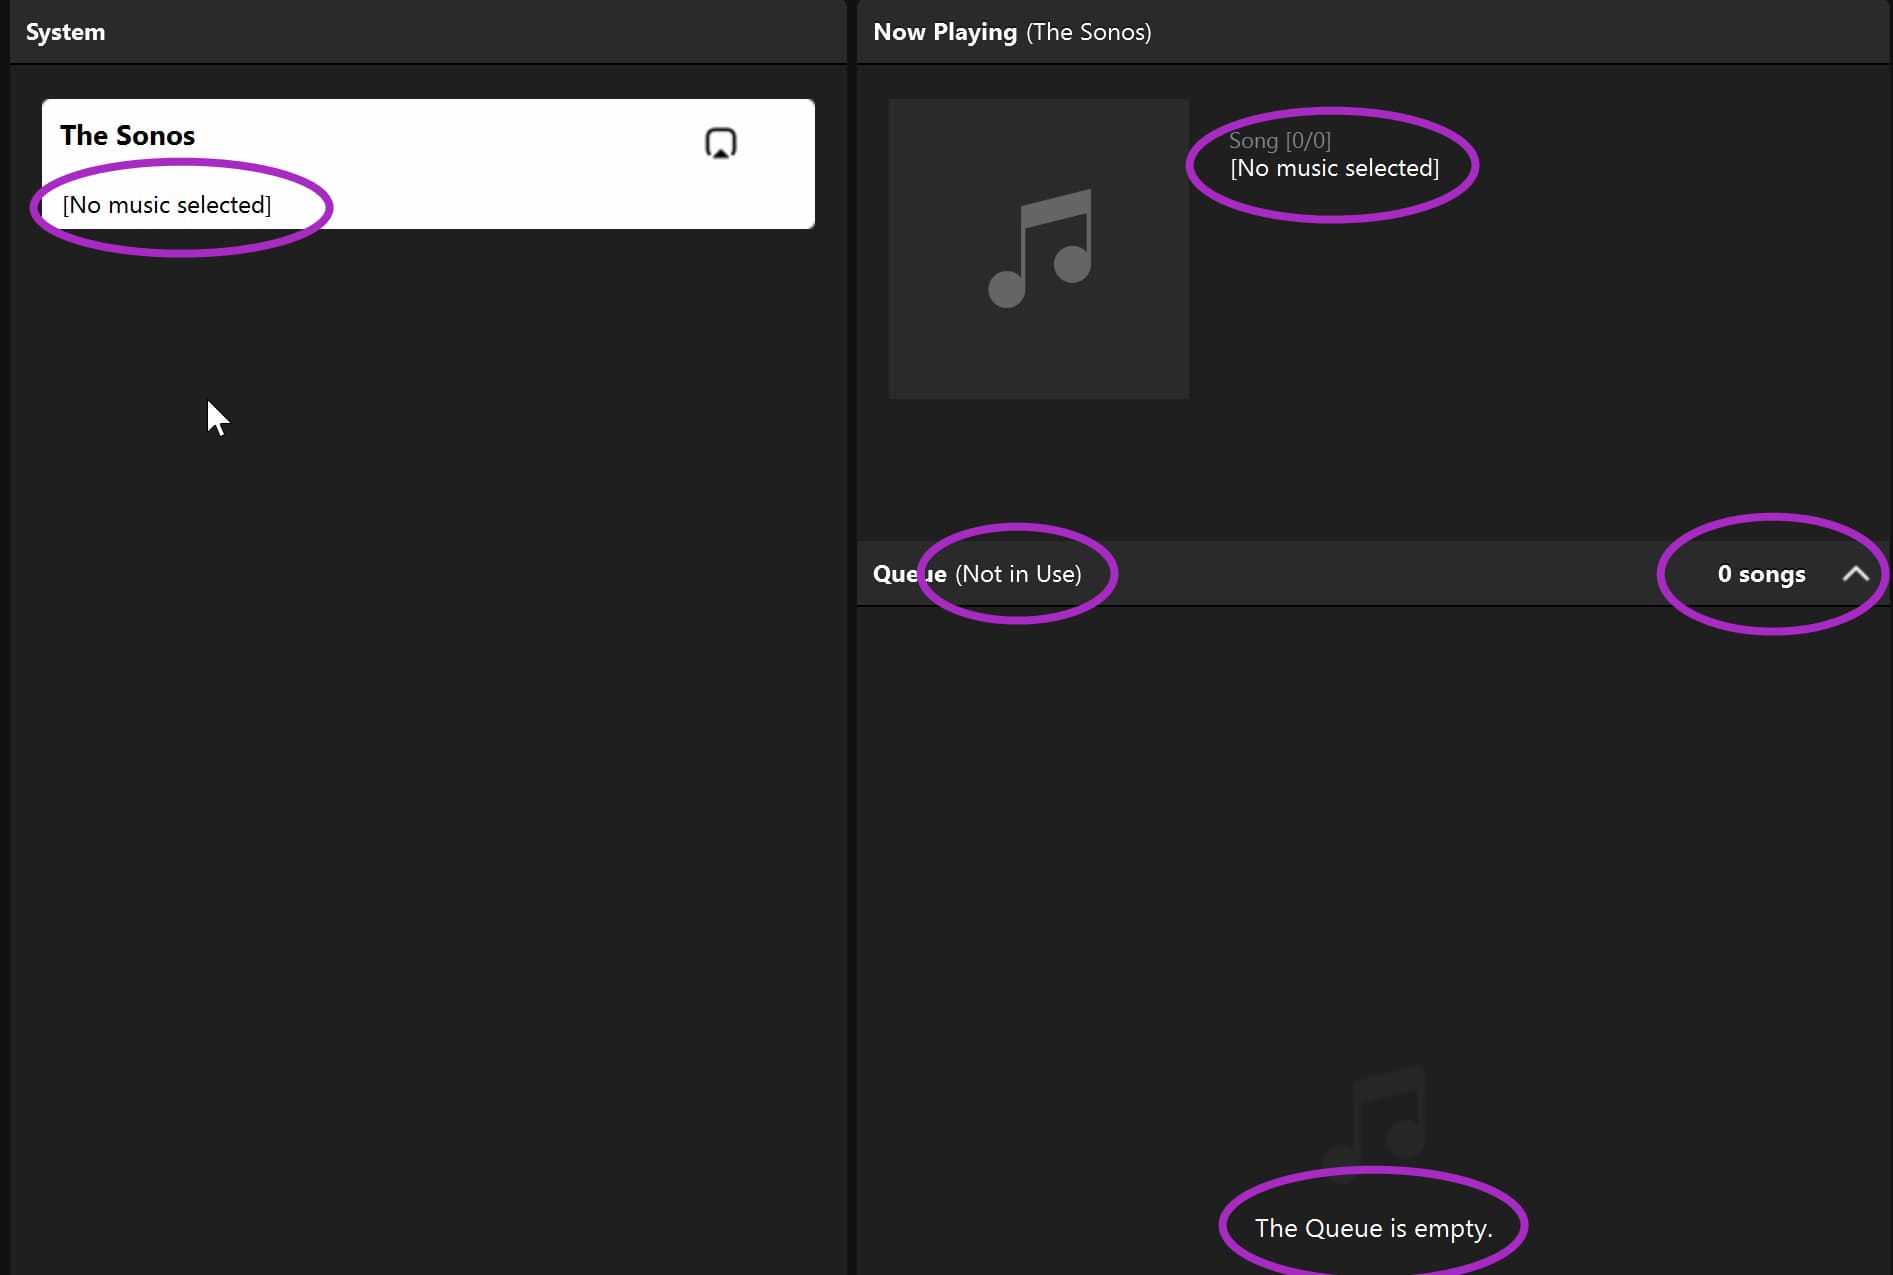1893x1275 pixels.
Task: Click [No music selected] under Song [0/0]
Action: (1334, 168)
